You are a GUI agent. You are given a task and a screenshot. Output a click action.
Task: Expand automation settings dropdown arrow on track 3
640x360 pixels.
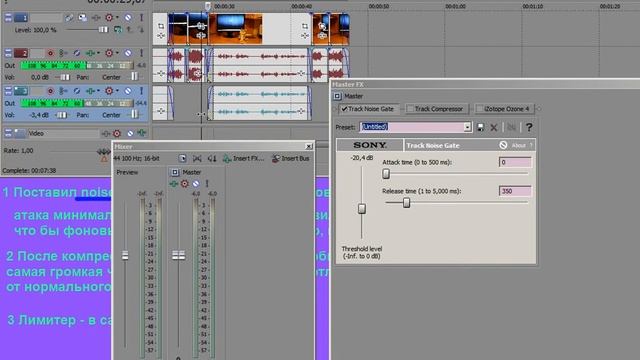click(117, 91)
